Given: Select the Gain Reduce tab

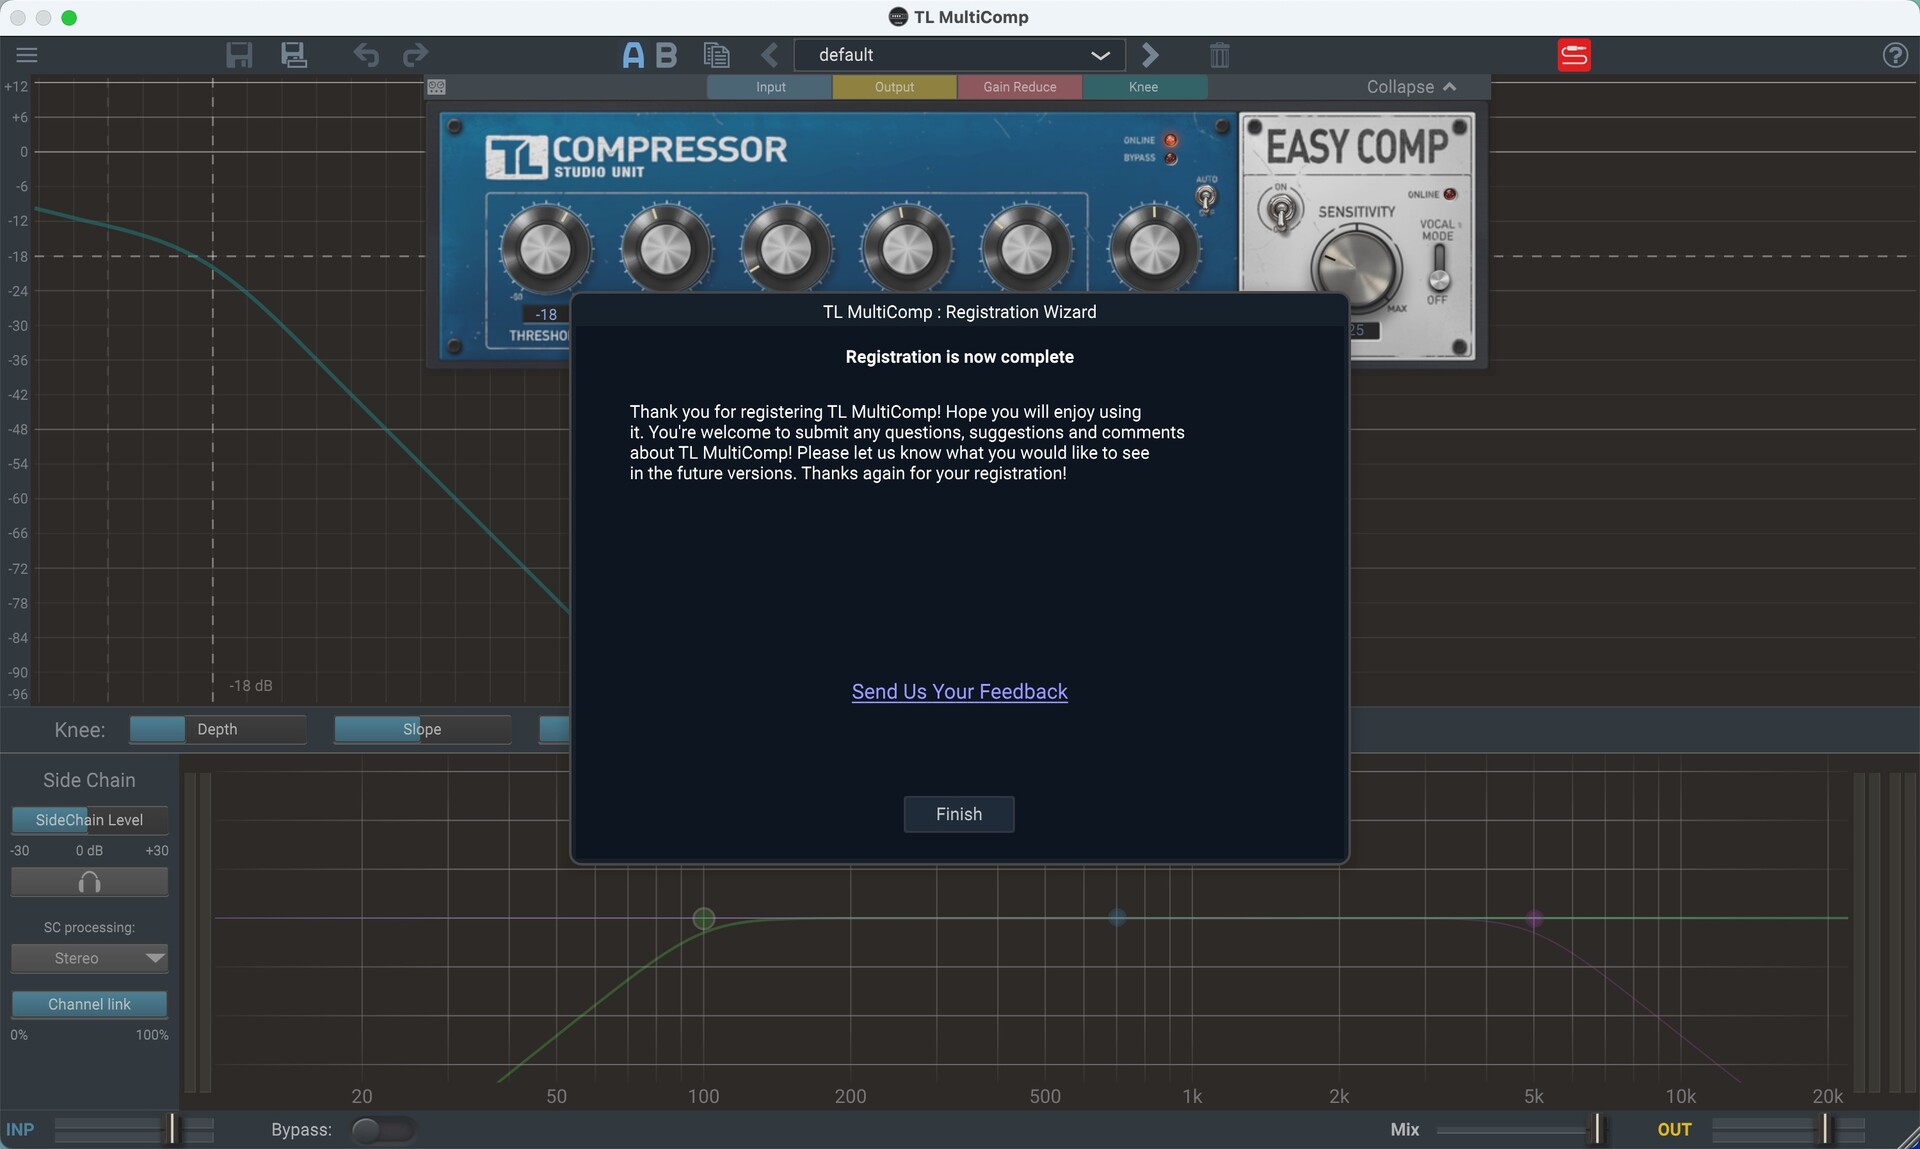Looking at the screenshot, I should pyautogui.click(x=1019, y=87).
